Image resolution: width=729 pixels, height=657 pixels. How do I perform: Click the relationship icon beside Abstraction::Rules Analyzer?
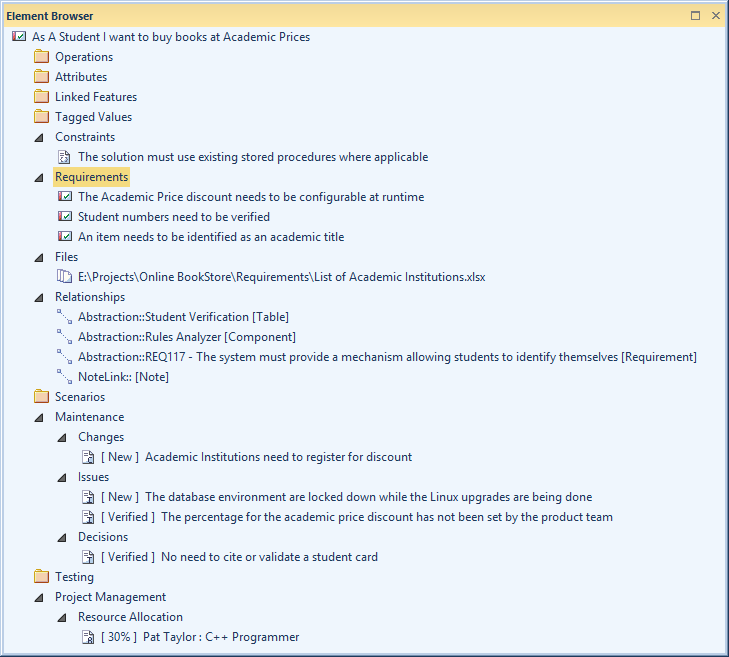[x=64, y=337]
